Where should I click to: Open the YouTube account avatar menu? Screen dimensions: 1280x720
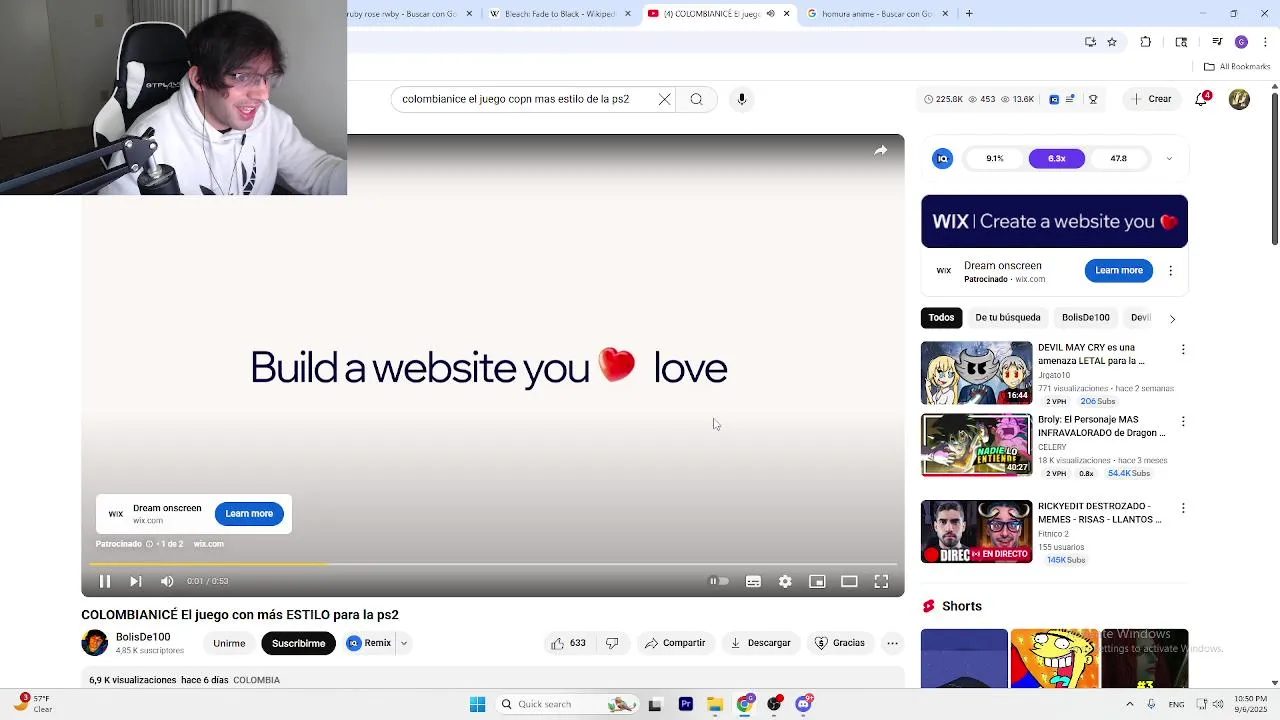click(x=1239, y=99)
